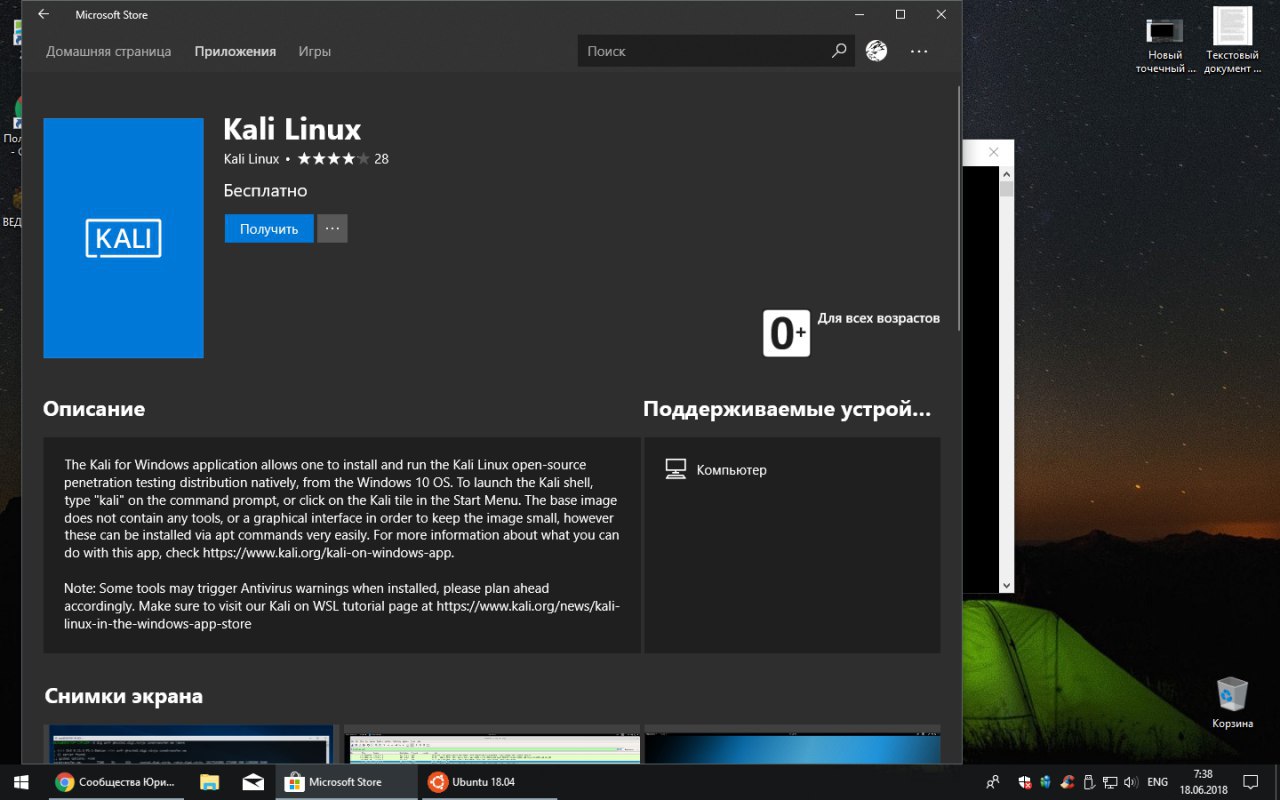The height and width of the screenshot is (800, 1280).
Task: Open the Action Center notifications icon
Action: (x=1250, y=781)
